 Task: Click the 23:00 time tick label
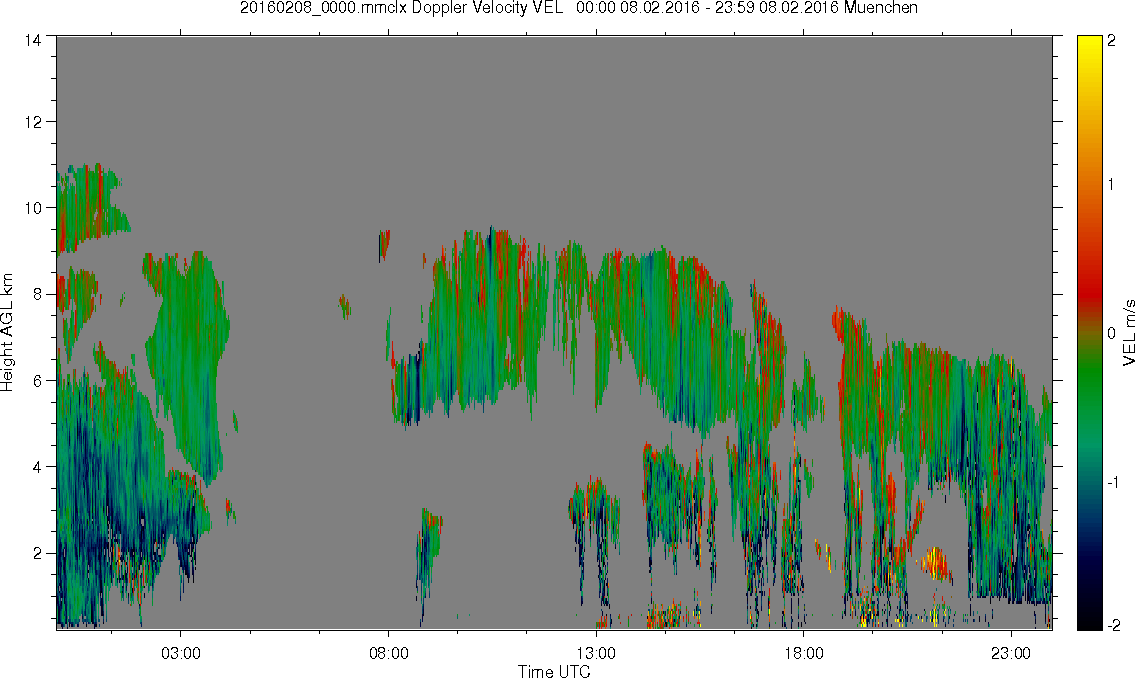tap(1011, 653)
